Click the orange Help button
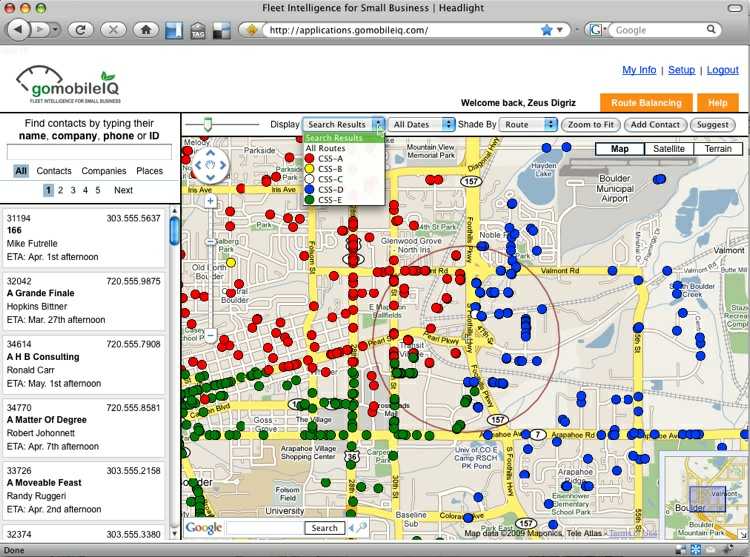 [x=717, y=103]
